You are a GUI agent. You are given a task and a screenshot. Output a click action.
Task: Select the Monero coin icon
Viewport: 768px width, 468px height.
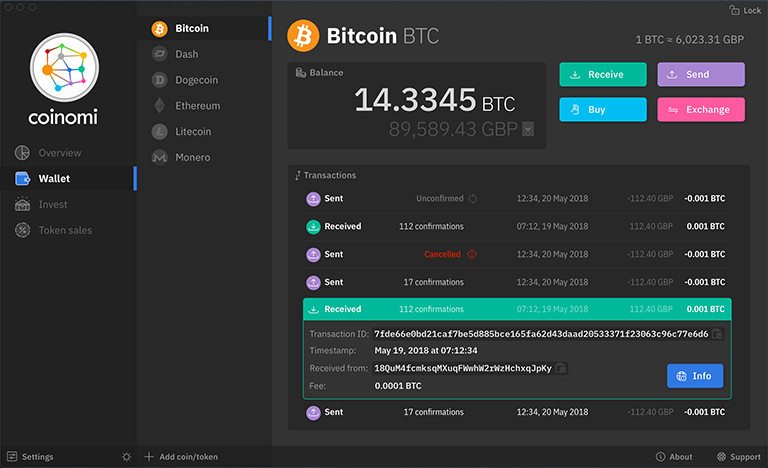tap(159, 157)
